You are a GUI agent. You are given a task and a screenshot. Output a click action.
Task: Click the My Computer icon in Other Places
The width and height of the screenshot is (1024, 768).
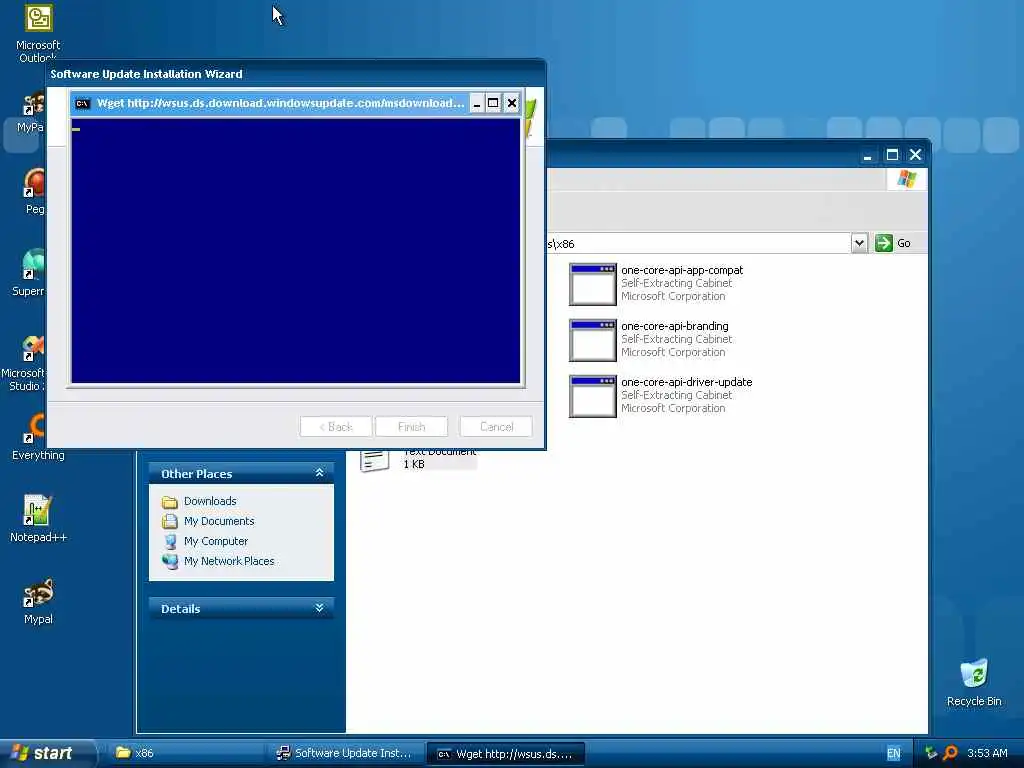tap(170, 541)
